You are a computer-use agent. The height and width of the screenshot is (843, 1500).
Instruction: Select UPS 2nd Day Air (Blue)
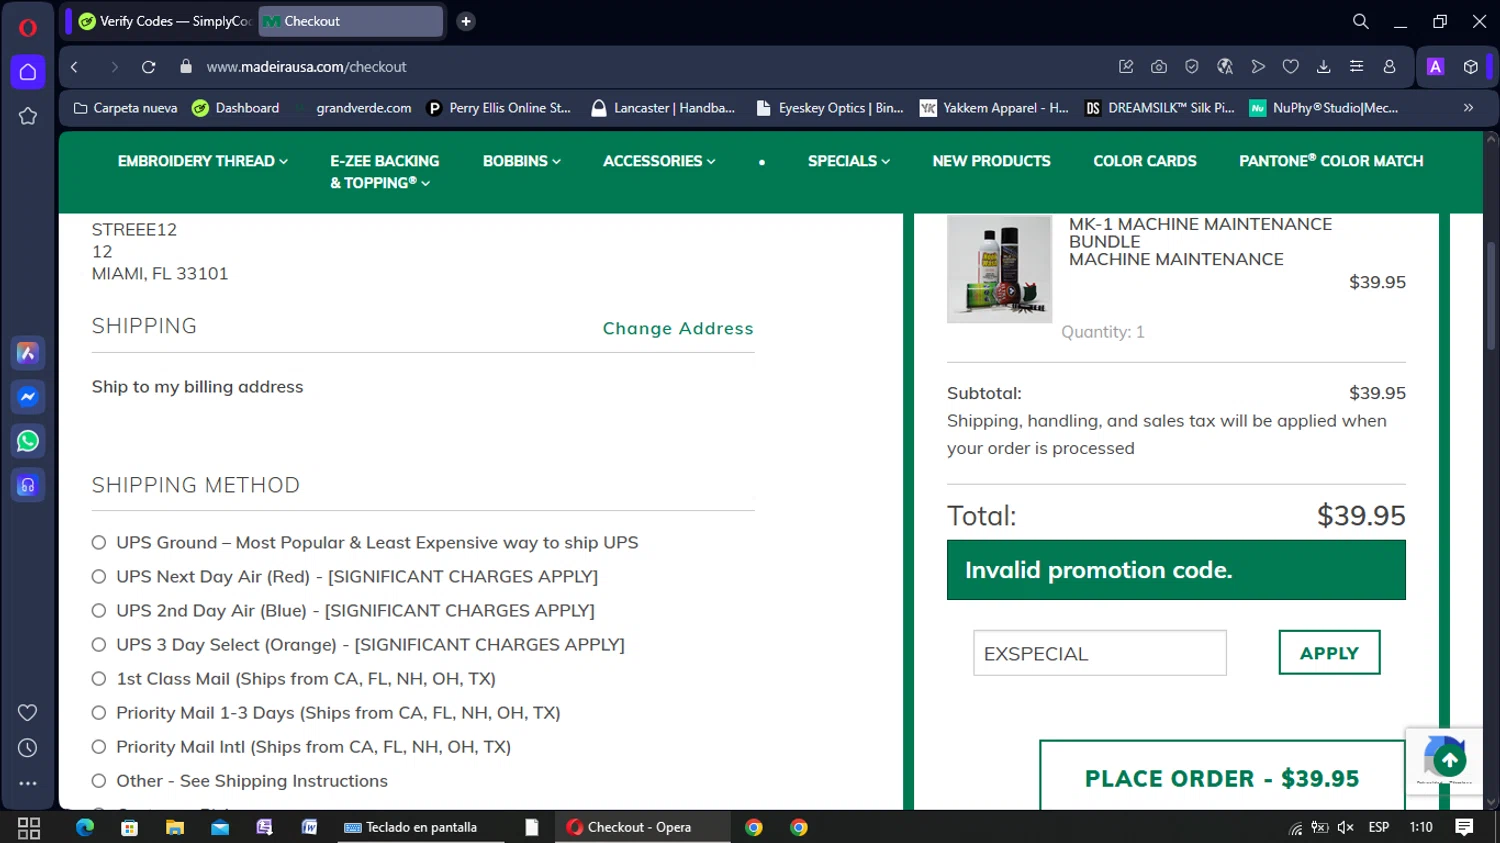pos(99,611)
